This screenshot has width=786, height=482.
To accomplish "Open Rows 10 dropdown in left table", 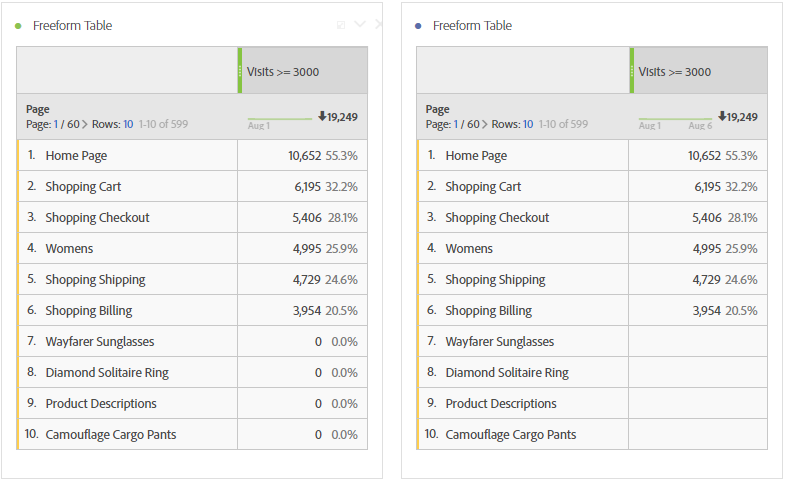I will click(x=128, y=124).
